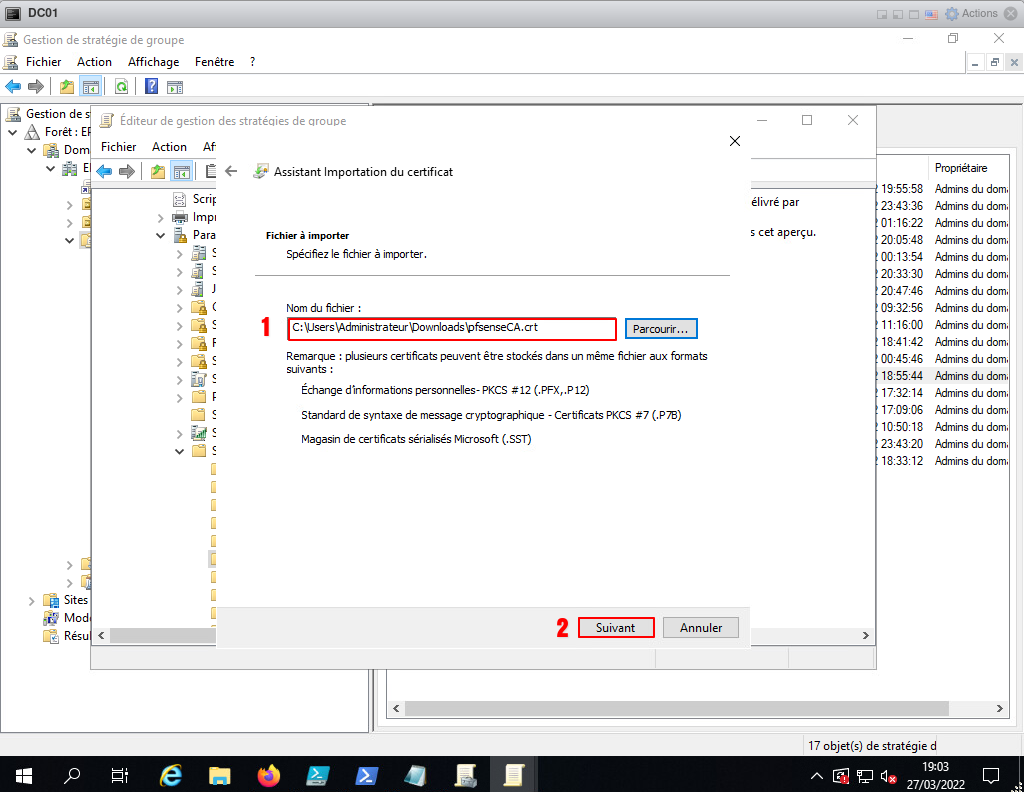
Task: Open Internet Explorer from the taskbar
Action: [x=172, y=775]
